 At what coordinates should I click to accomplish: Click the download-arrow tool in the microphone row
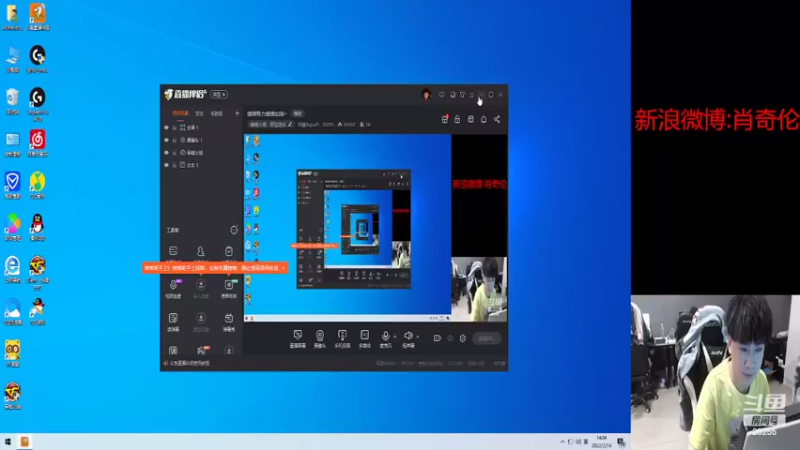click(201, 288)
